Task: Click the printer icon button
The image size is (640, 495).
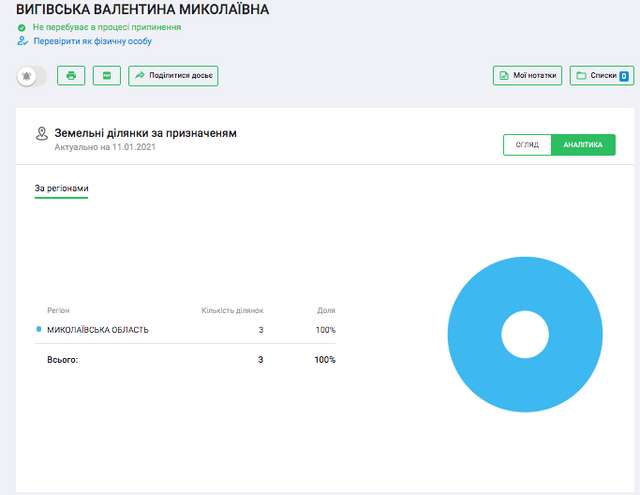Action: pyautogui.click(x=71, y=76)
